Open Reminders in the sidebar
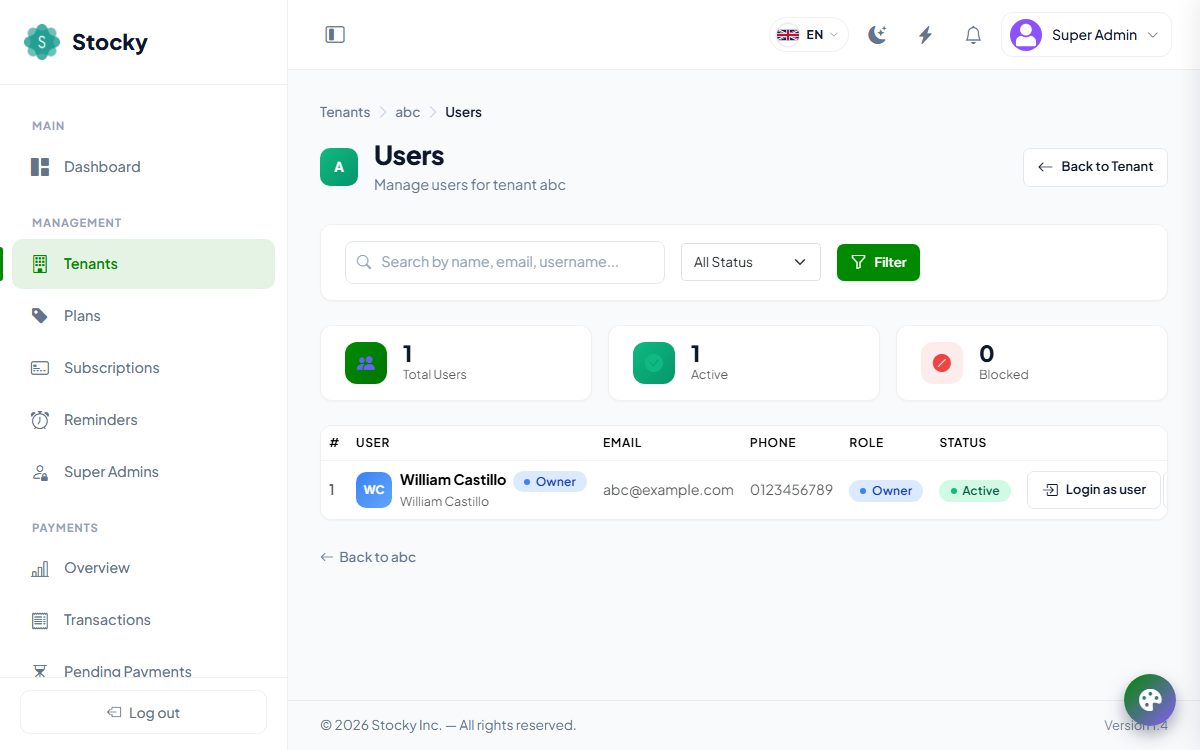 click(x=143, y=420)
